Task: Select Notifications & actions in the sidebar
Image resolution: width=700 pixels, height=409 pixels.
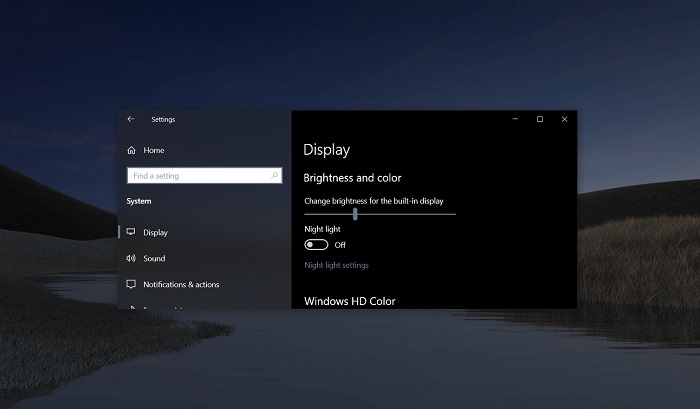Action: [181, 284]
